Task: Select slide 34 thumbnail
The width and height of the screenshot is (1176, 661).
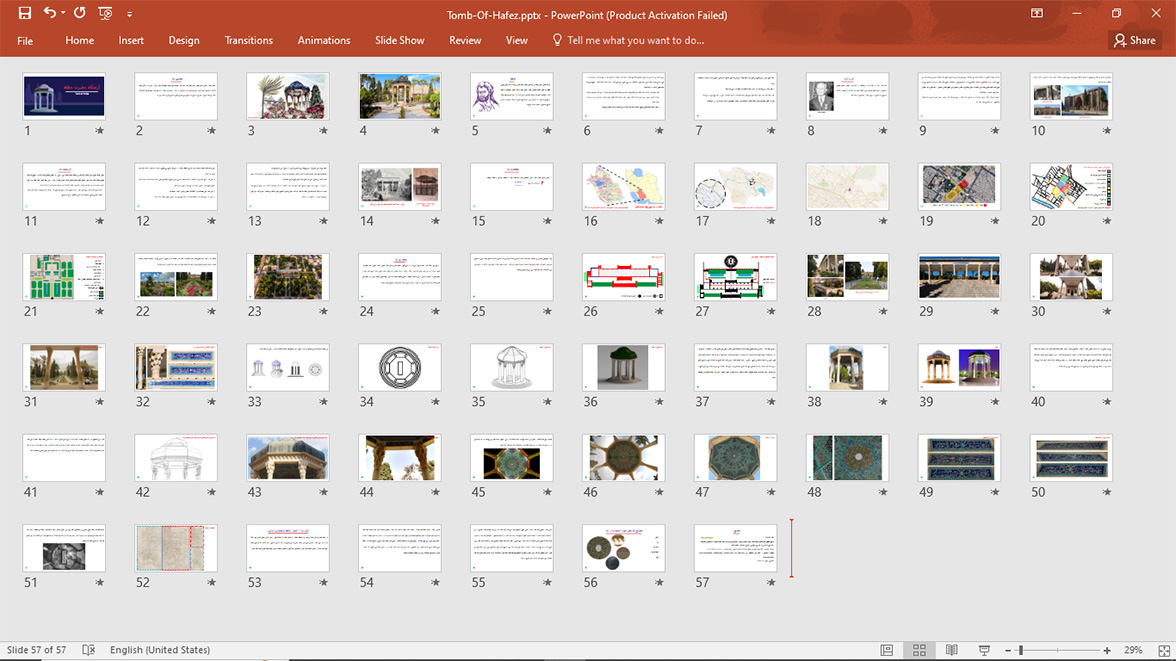Action: coord(399,367)
